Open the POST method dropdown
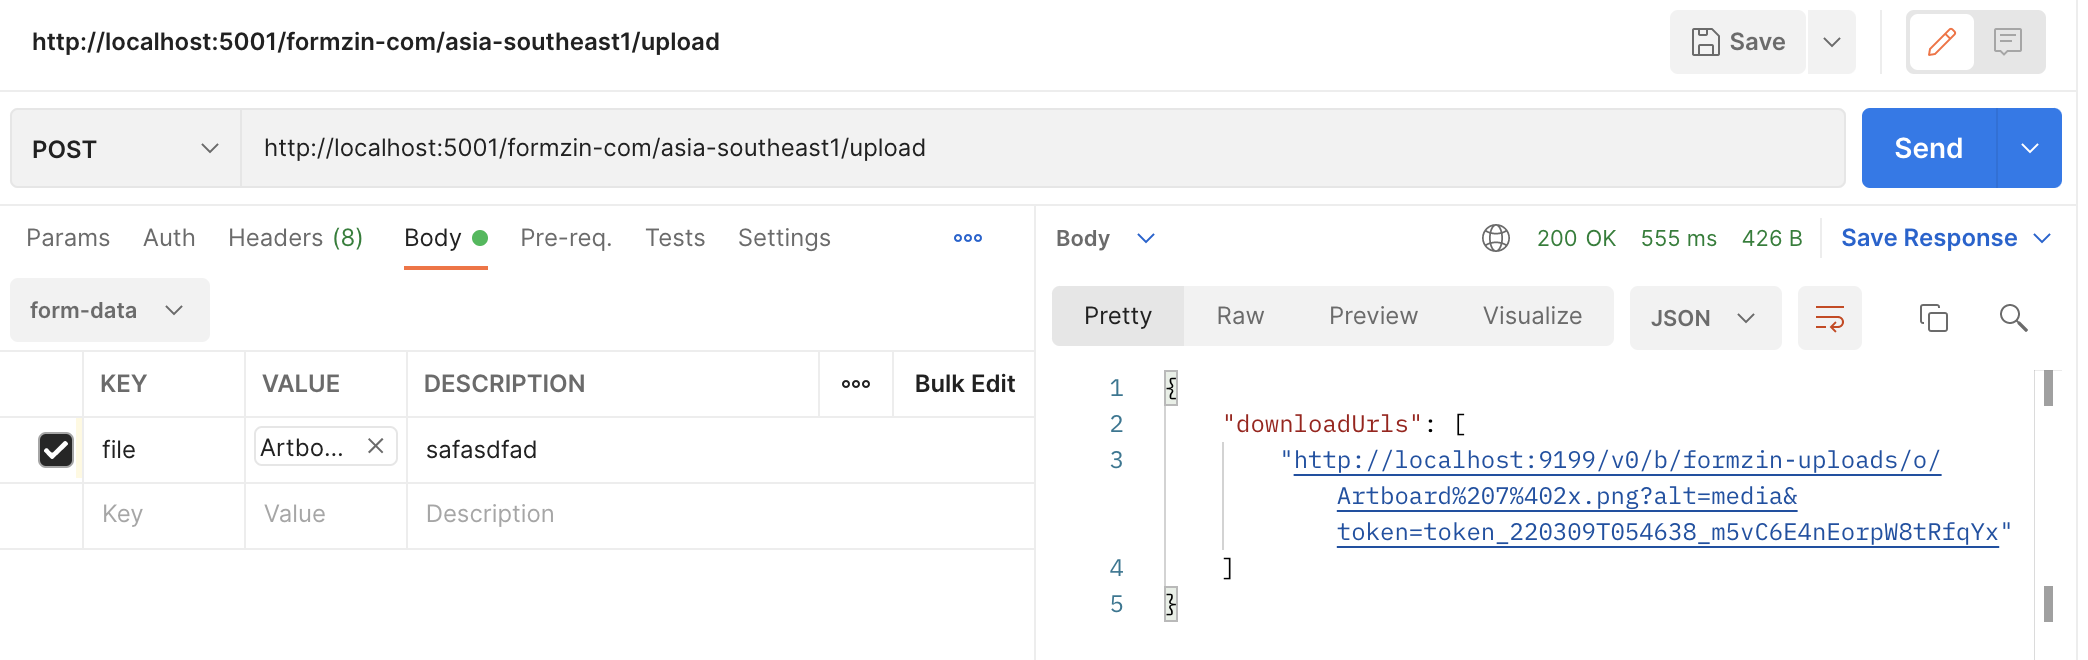Viewport: 2088px width, 660px height. pyautogui.click(x=126, y=149)
